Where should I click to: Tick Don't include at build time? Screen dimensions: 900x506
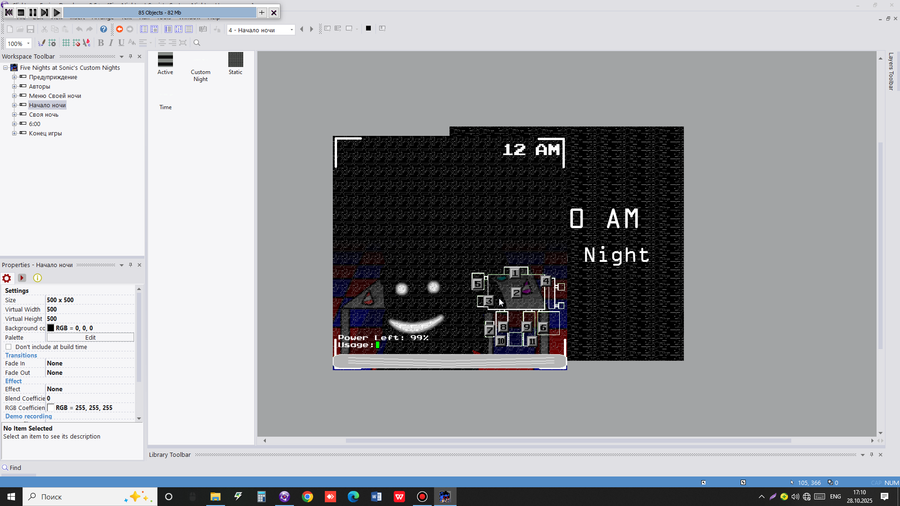pyautogui.click(x=8, y=347)
